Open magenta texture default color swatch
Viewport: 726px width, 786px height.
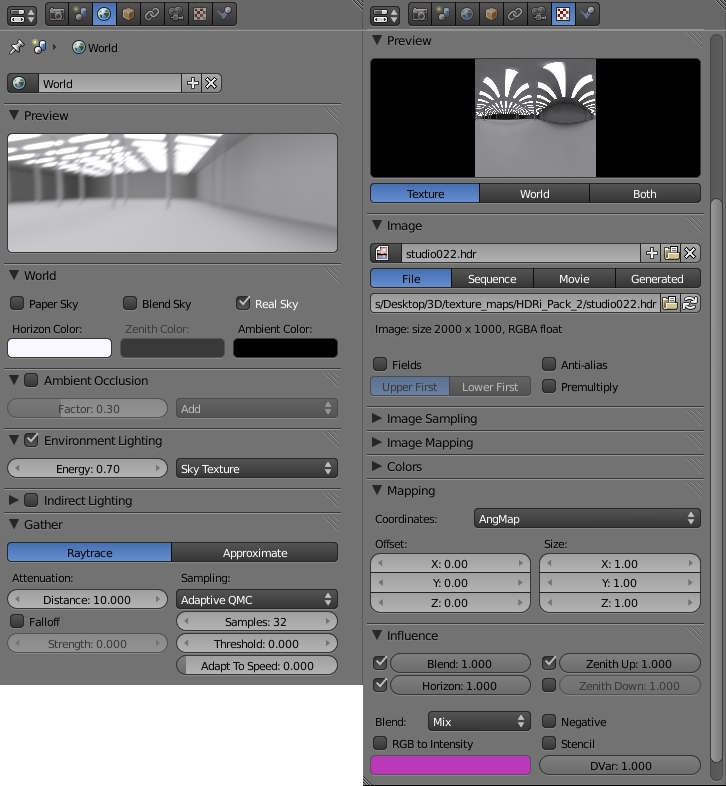[450, 765]
